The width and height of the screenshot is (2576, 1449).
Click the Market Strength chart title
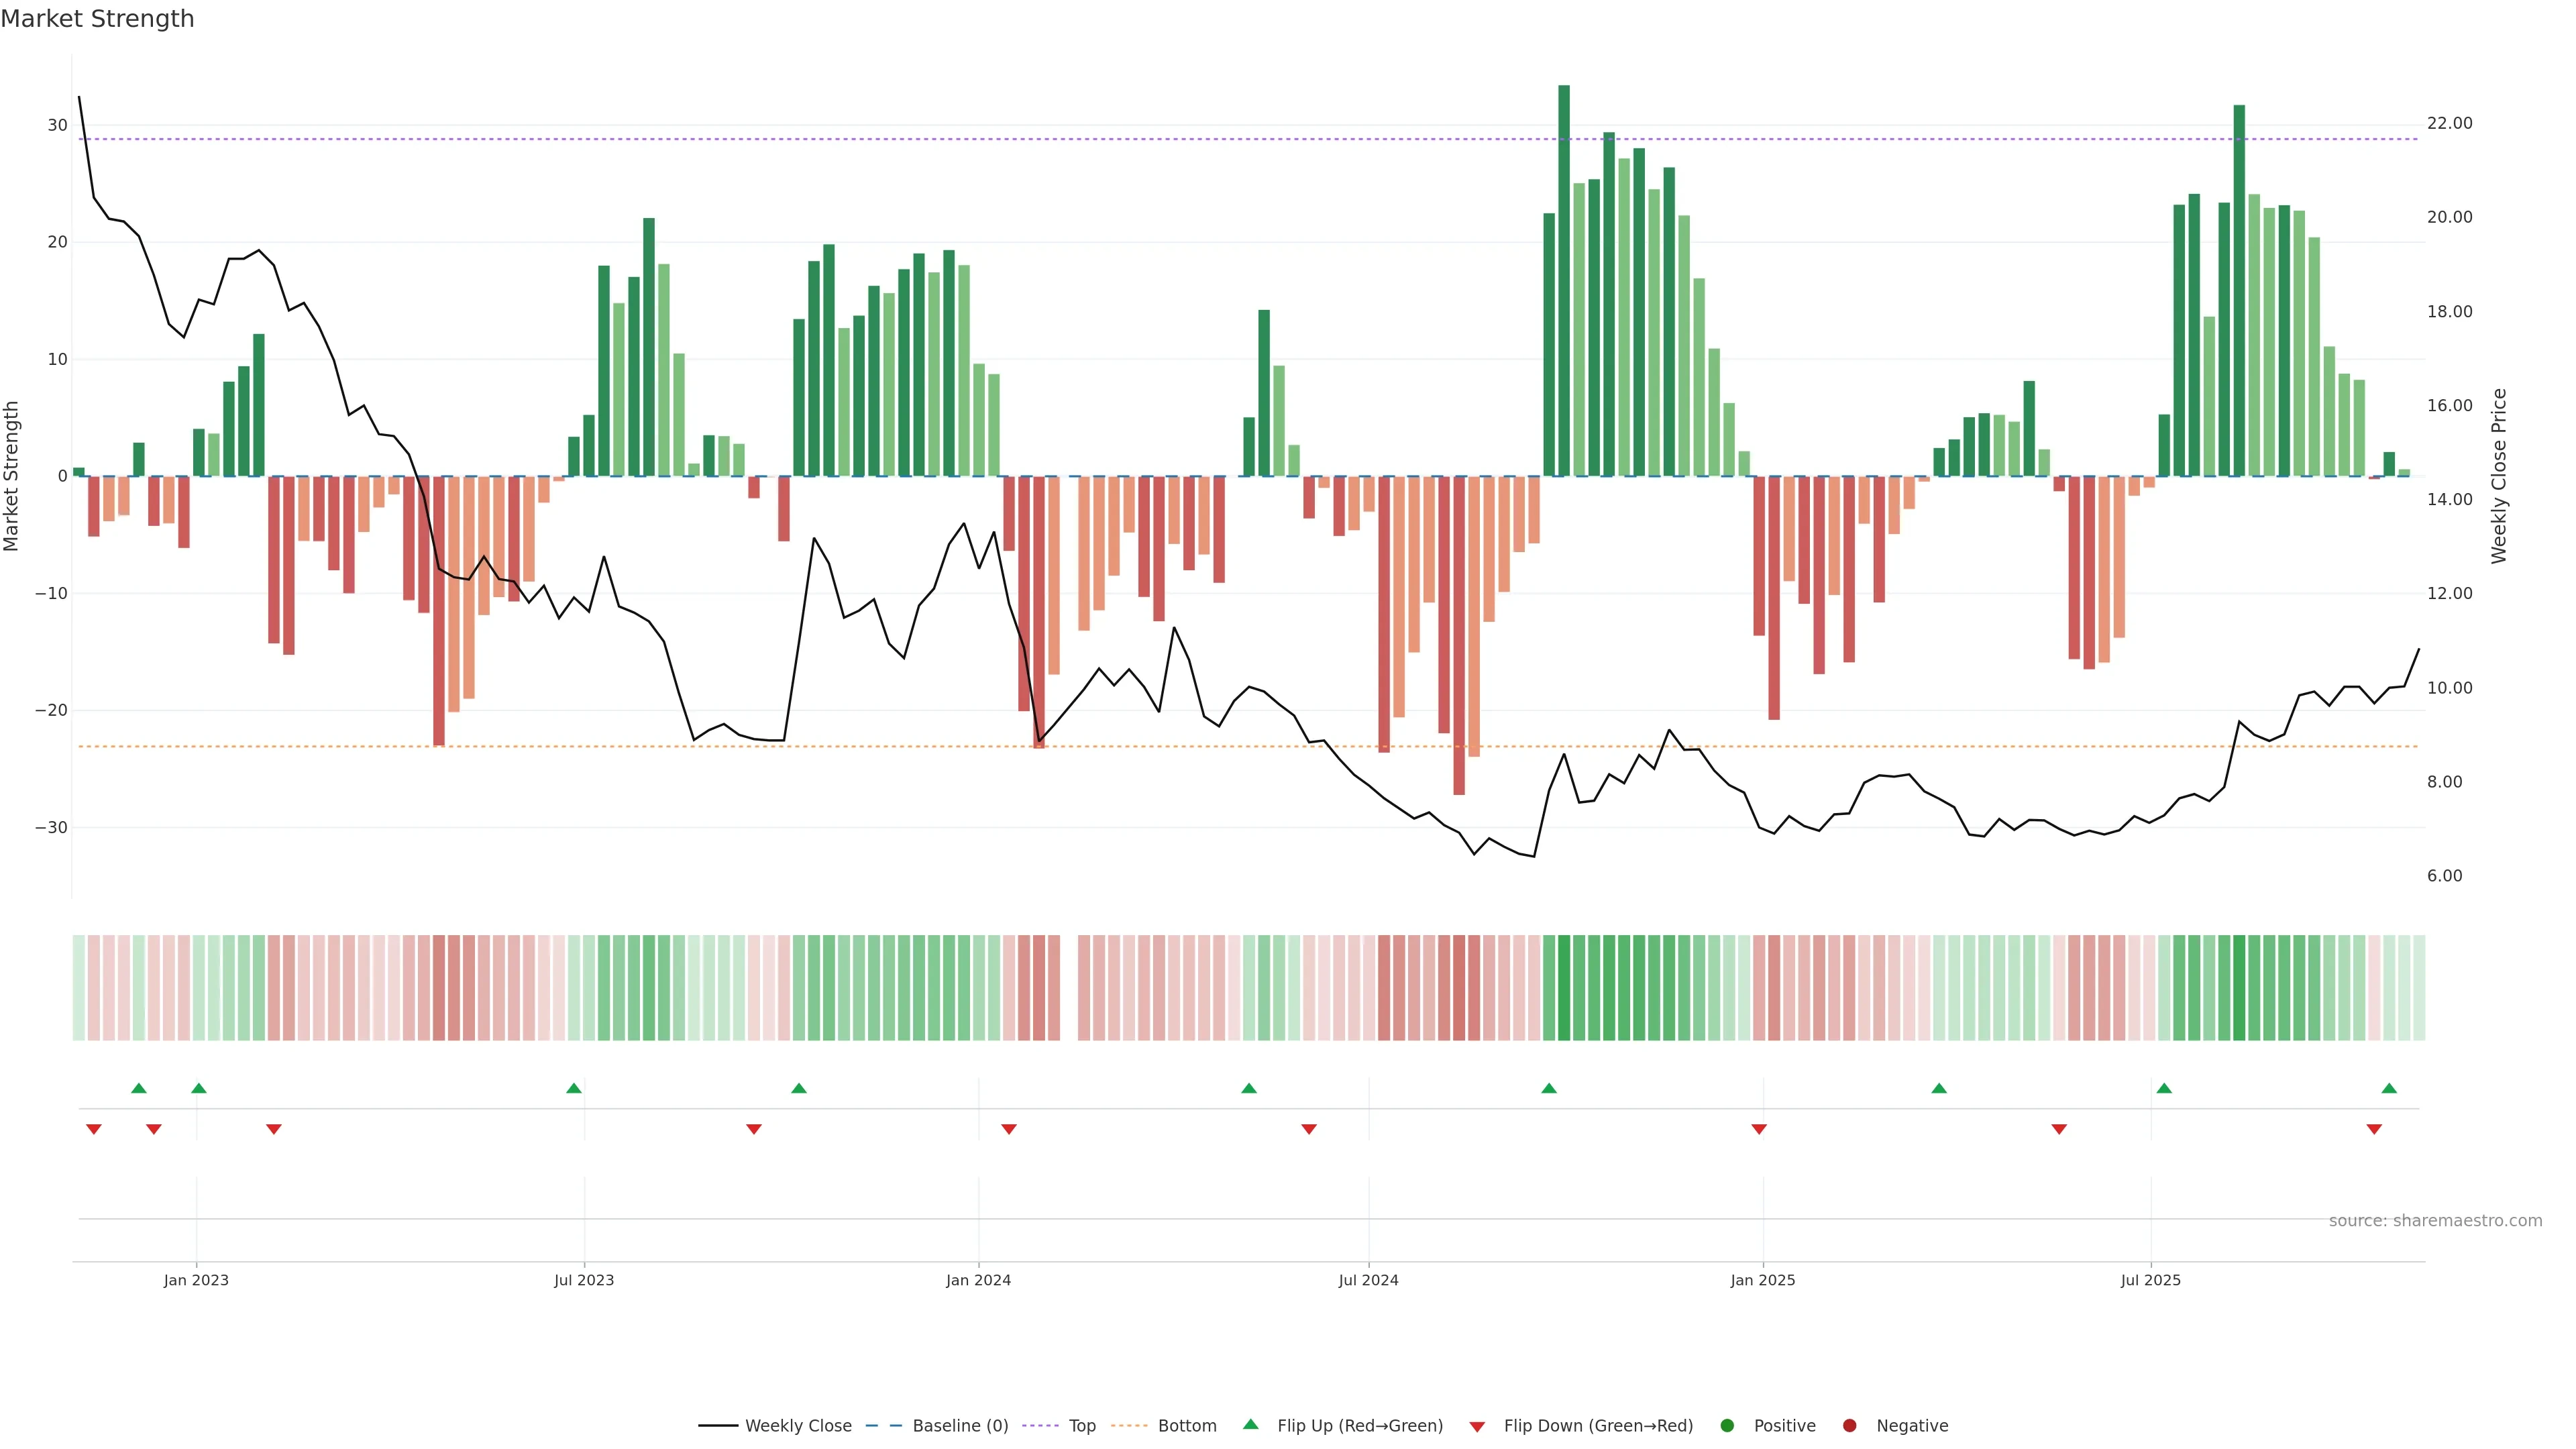pos(97,19)
